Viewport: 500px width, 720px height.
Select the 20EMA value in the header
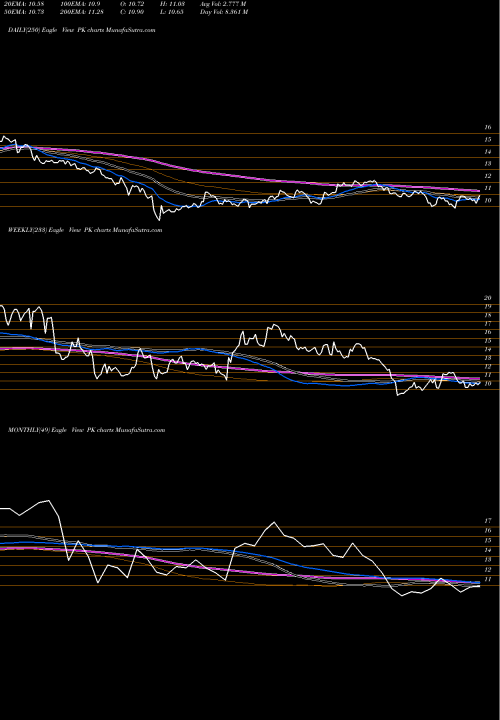coord(22,4)
